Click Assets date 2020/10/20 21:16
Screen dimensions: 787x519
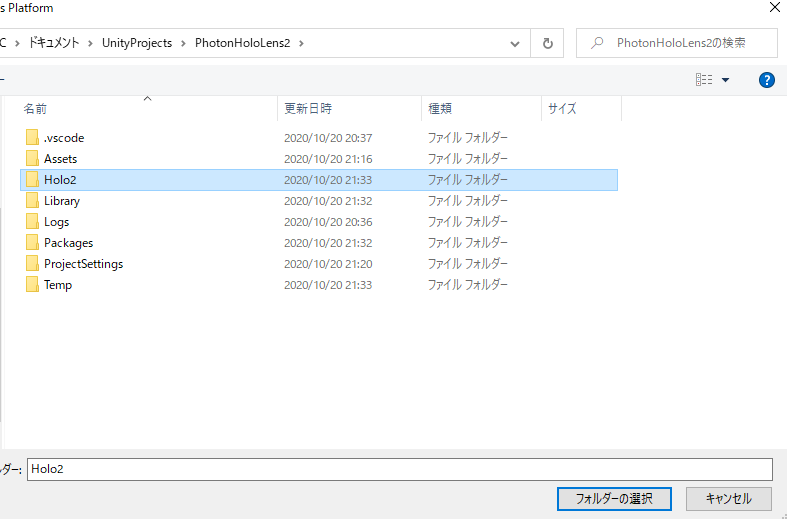click(328, 159)
